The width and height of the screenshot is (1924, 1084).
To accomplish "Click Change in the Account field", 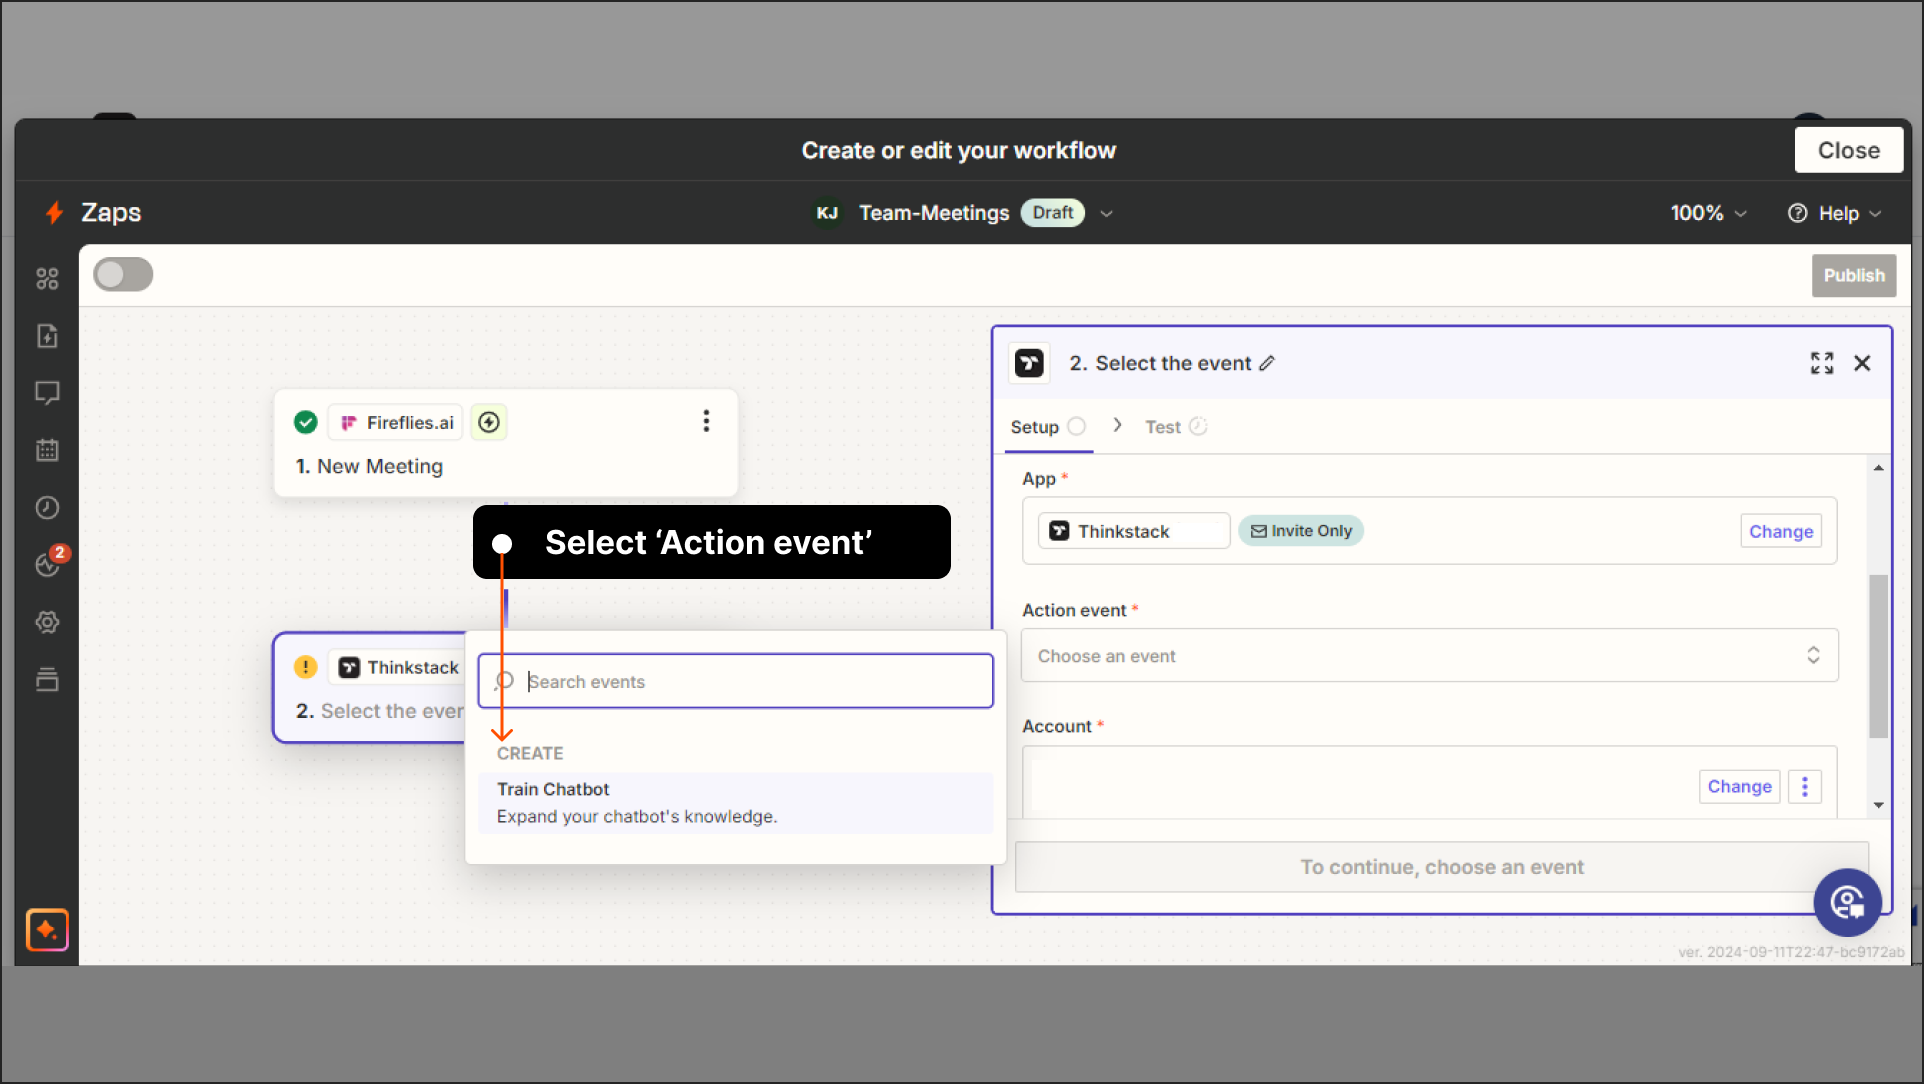I will tap(1739, 787).
